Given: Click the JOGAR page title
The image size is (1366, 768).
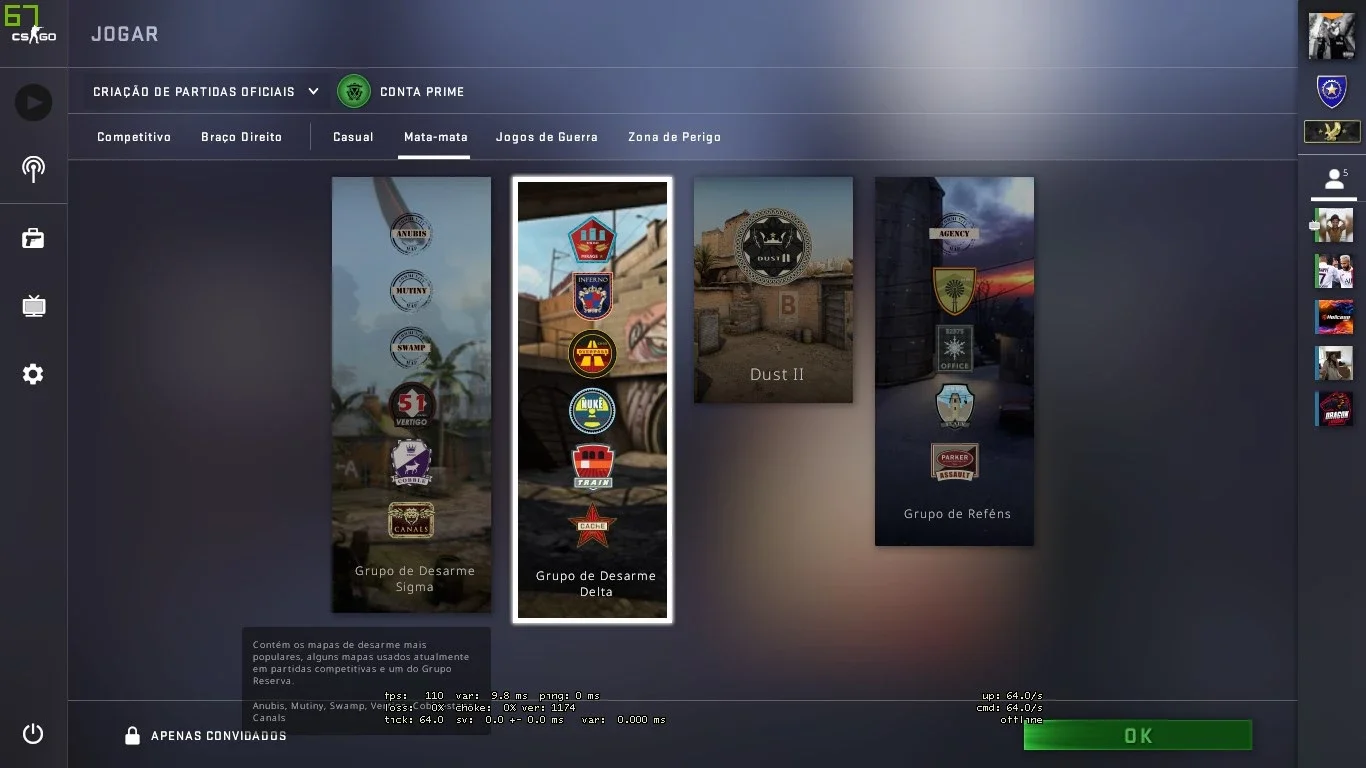Looking at the screenshot, I should point(125,34).
